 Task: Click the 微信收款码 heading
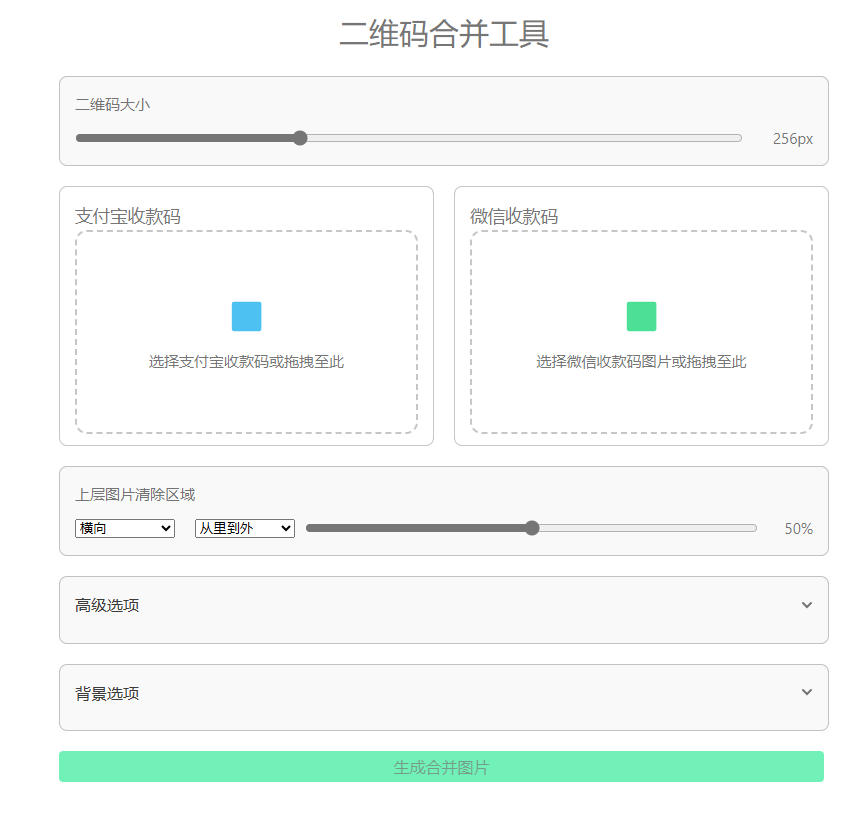click(x=514, y=216)
